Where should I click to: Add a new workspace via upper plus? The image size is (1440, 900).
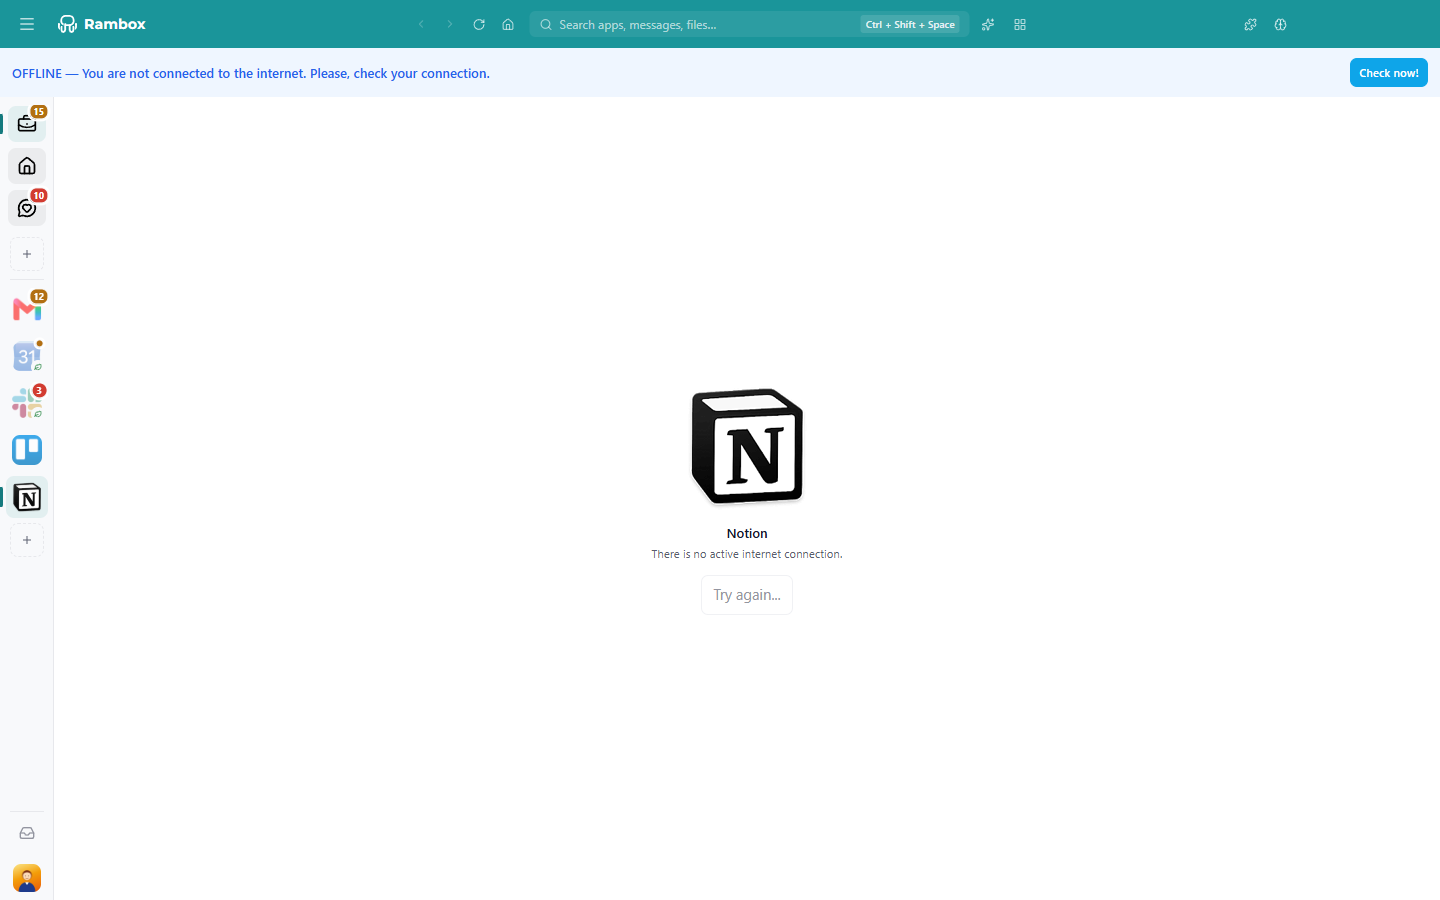[27, 254]
